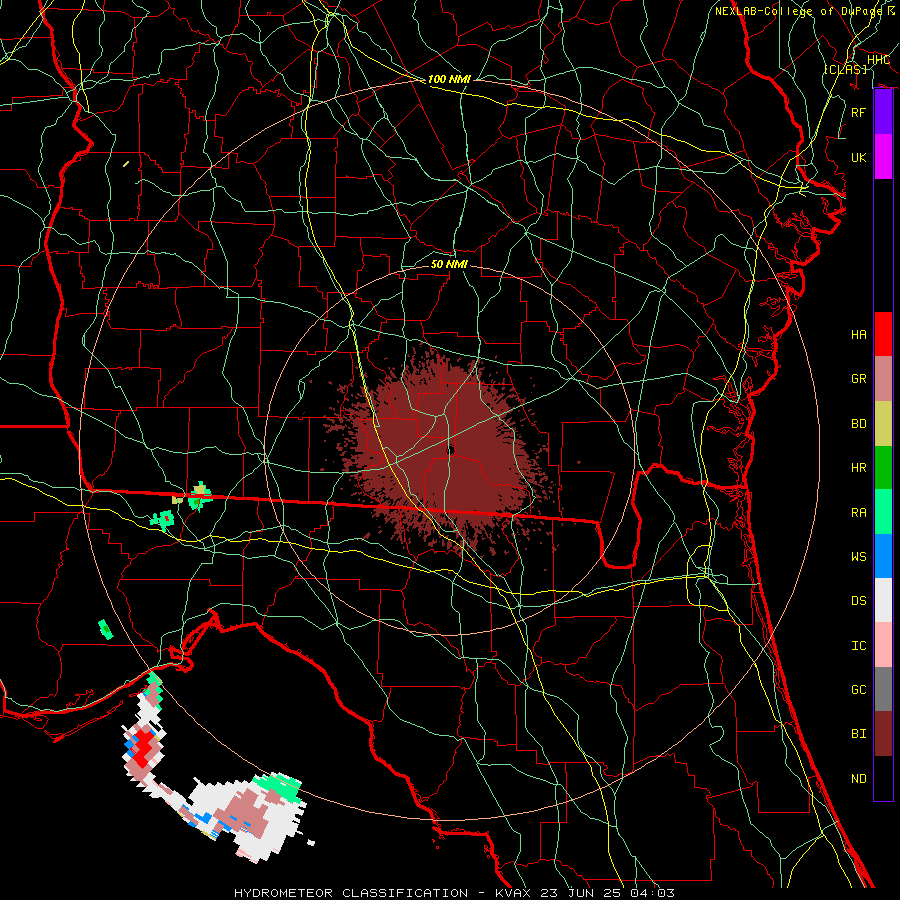This screenshot has width=900, height=900.
Task: Click the RF legend label
Action: pos(859,112)
